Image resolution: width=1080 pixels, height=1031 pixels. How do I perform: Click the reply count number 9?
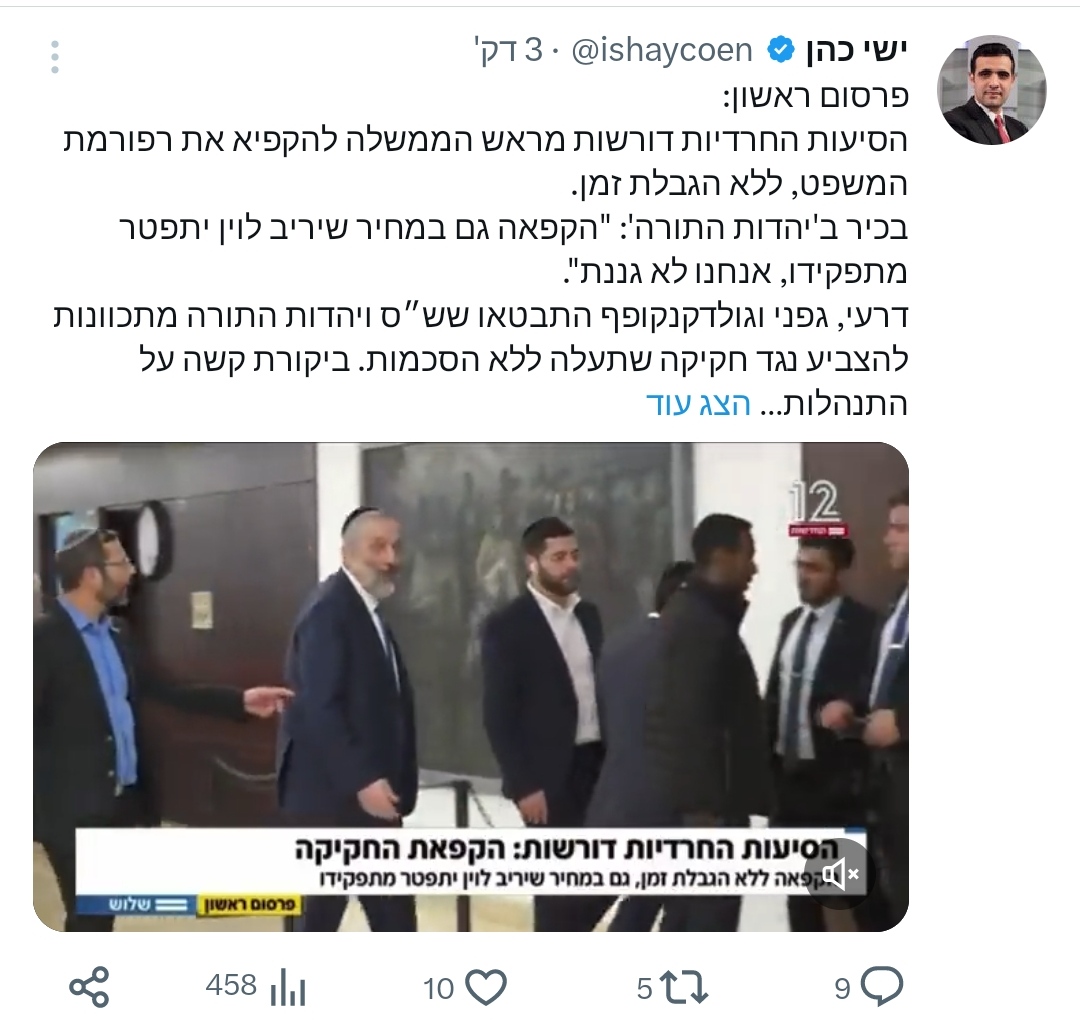[x=843, y=989]
